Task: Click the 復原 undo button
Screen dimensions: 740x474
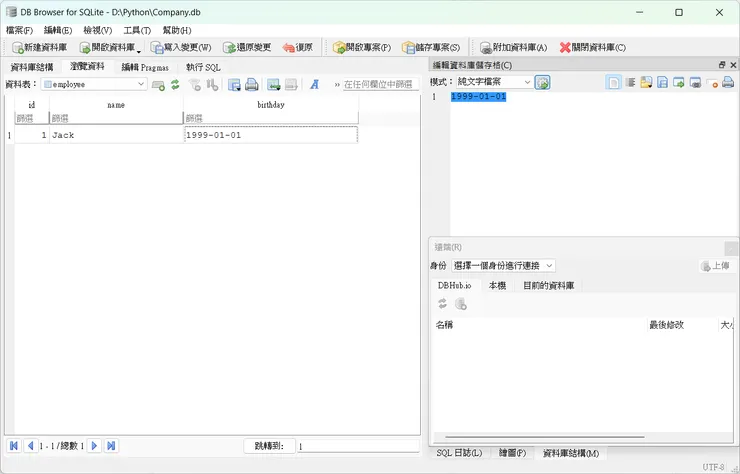Action: (298, 47)
